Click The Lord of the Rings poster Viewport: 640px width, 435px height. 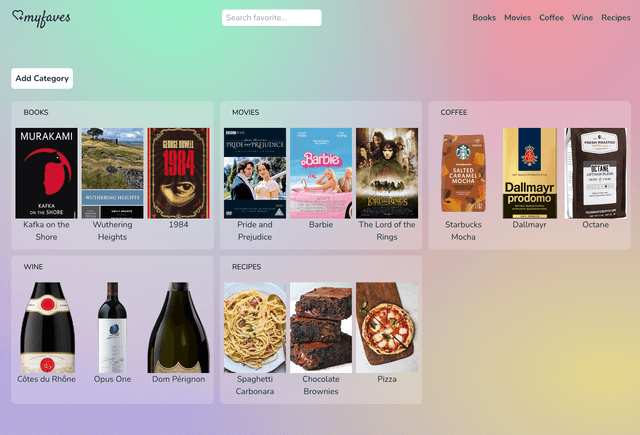387,173
